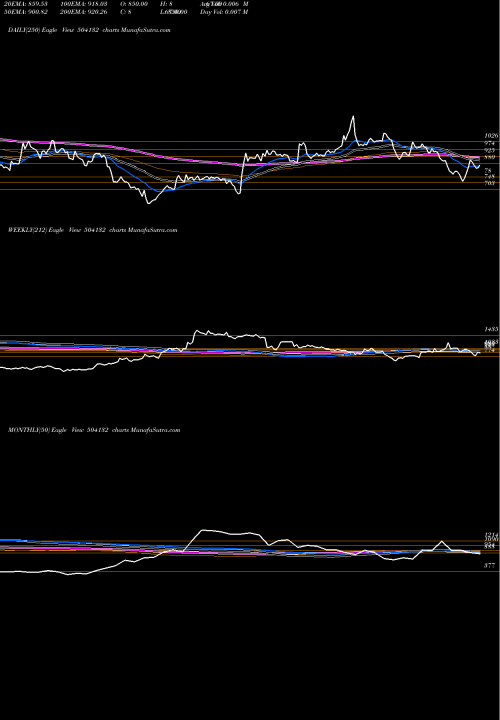Click the 200EMA: 920.26 value
This screenshot has width=500, height=720.
coord(86,12)
